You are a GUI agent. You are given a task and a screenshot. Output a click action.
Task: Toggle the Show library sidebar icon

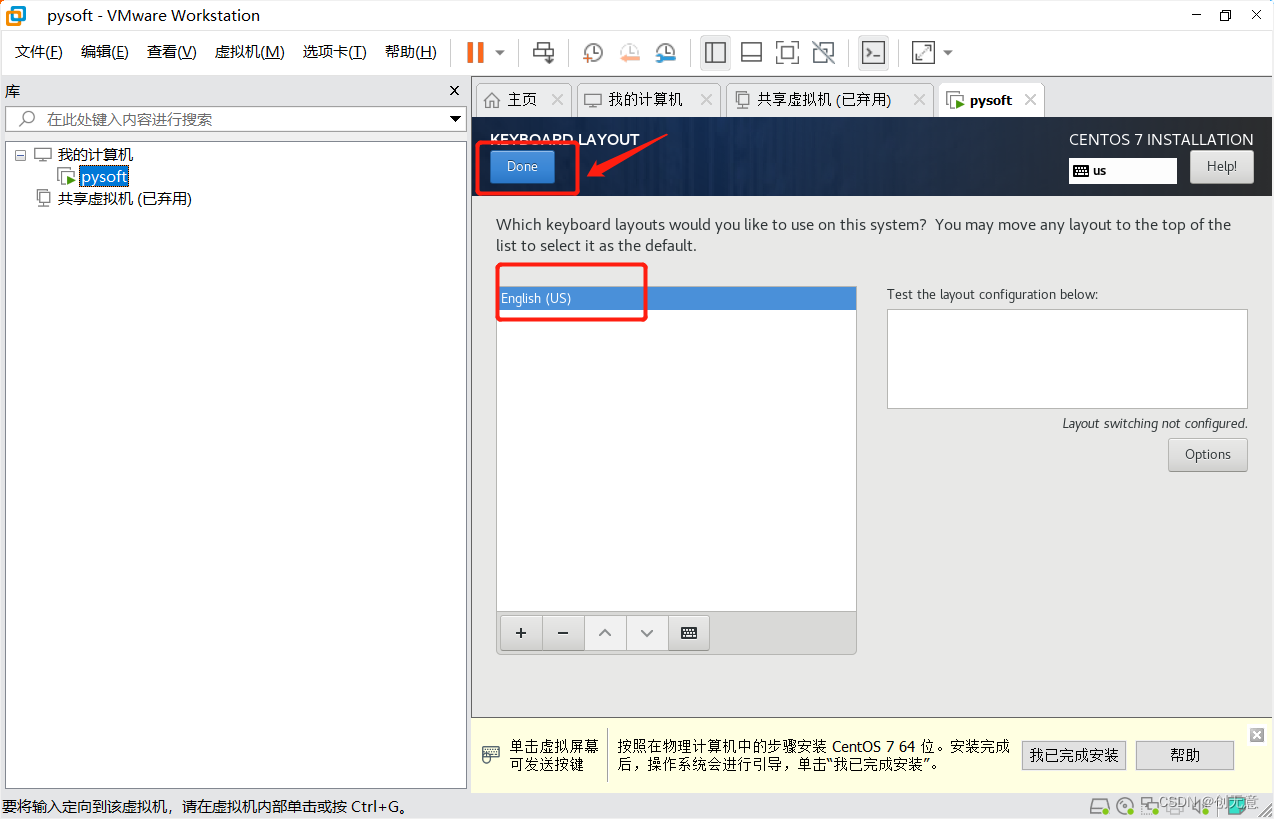coord(715,52)
